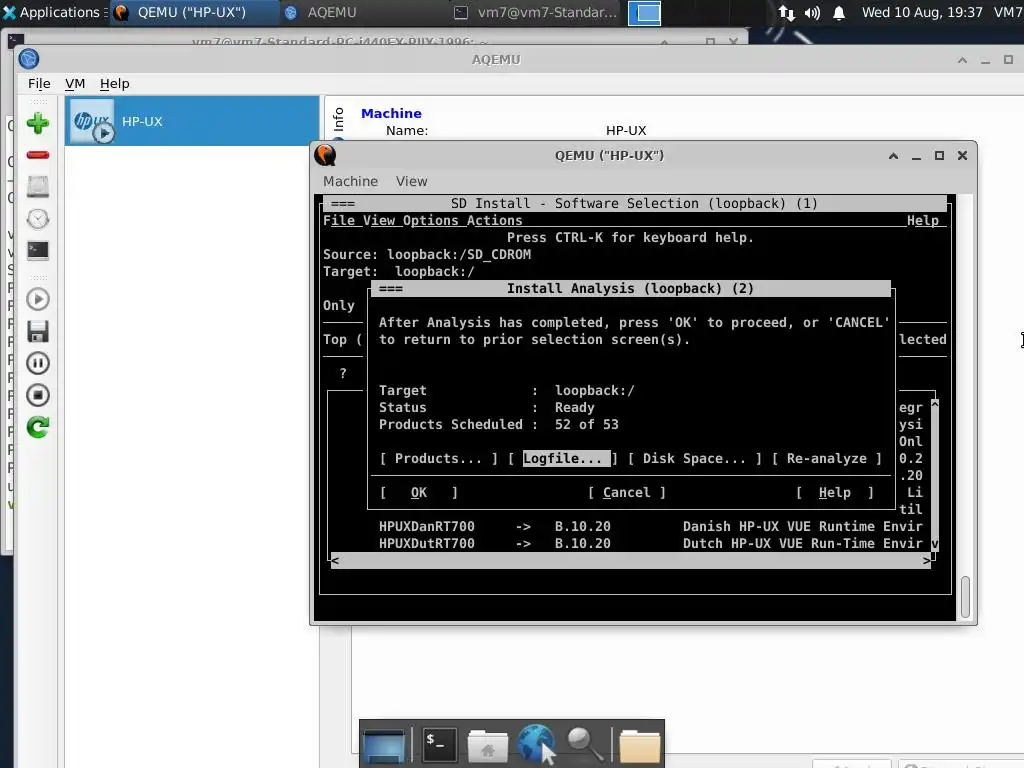Image resolution: width=1024 pixels, height=768 pixels.
Task: Switch to vm7 terminal taskbar entry
Action: click(536, 12)
